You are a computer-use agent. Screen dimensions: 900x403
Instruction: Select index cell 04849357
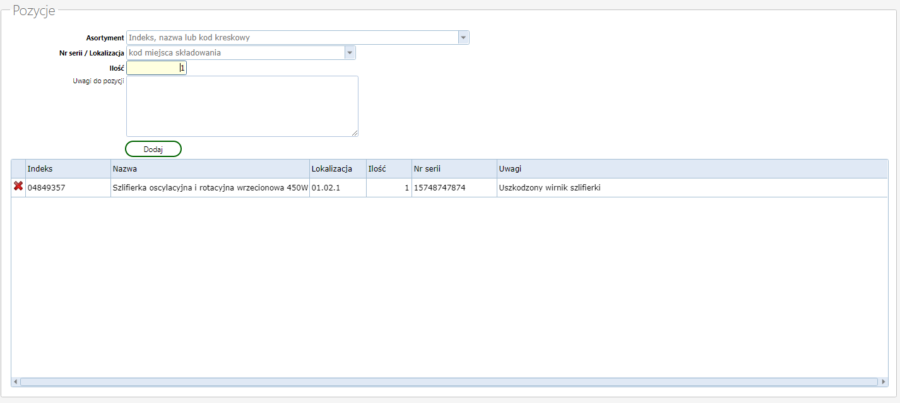pos(68,187)
